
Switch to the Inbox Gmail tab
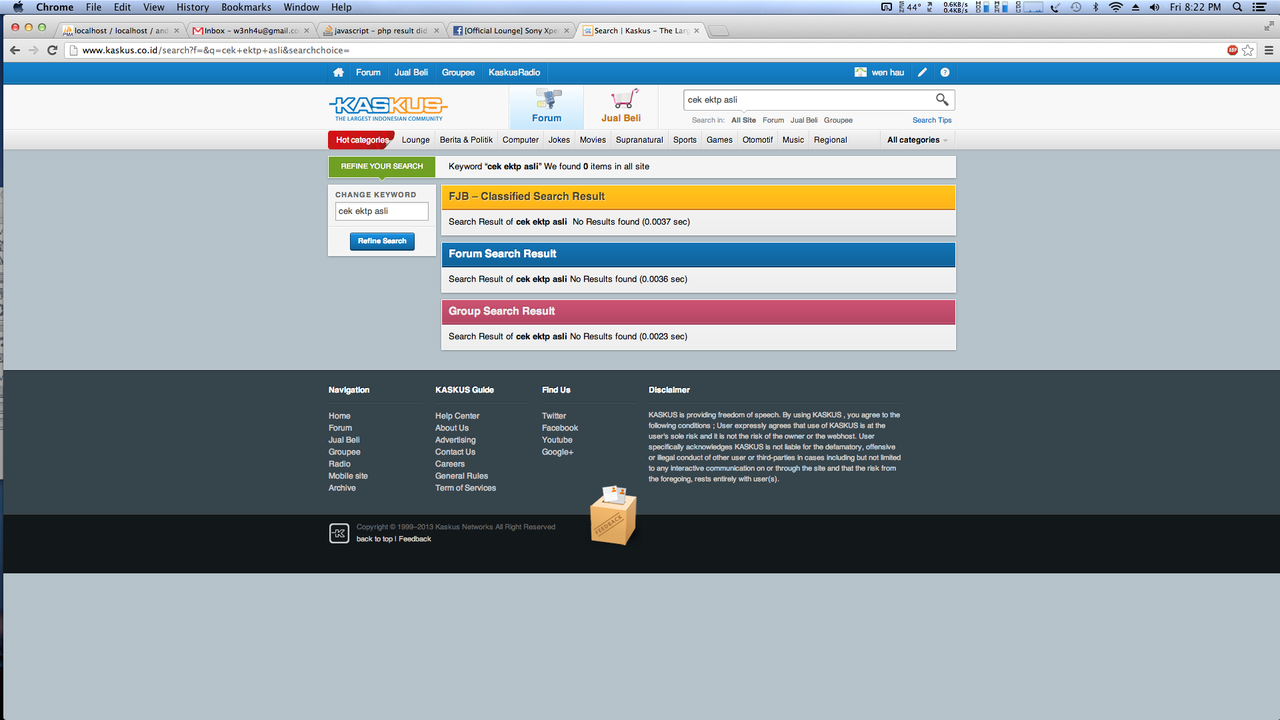coord(249,31)
